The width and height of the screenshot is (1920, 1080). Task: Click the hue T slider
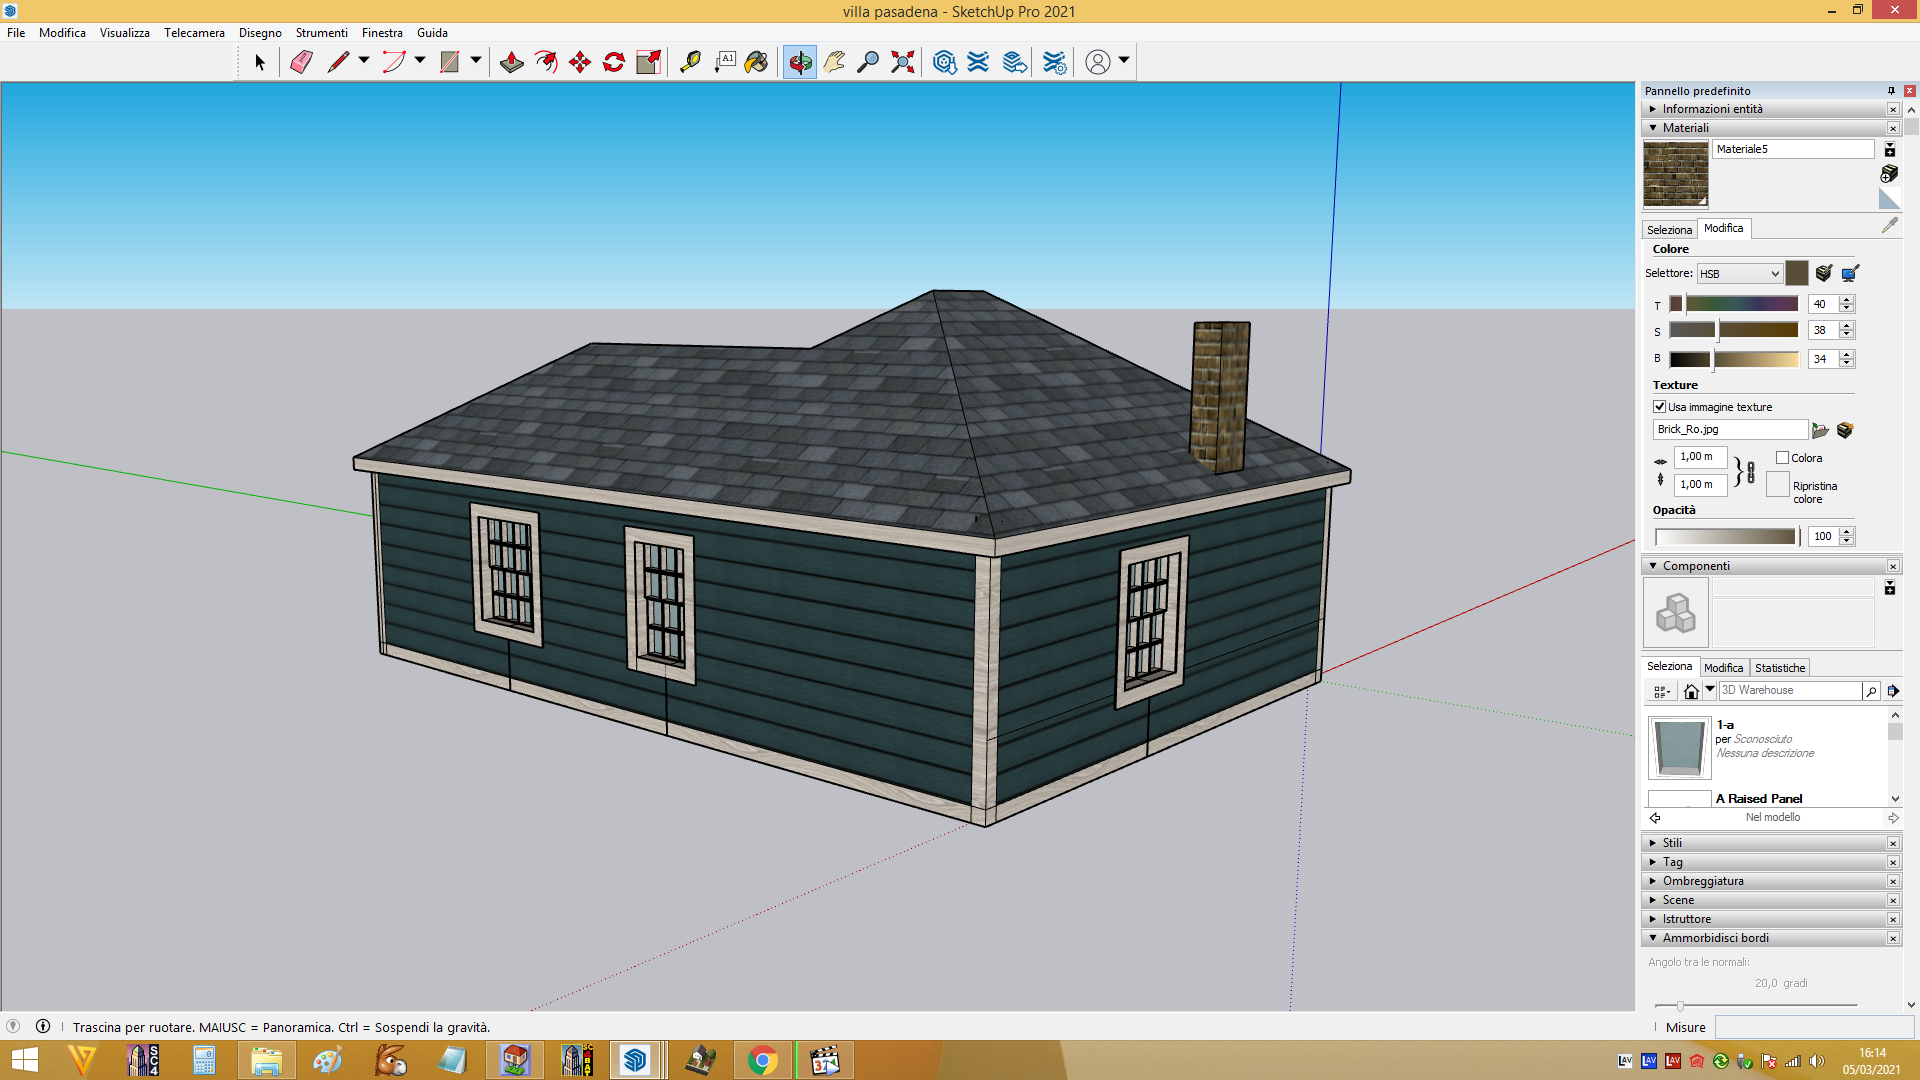[1734, 304]
